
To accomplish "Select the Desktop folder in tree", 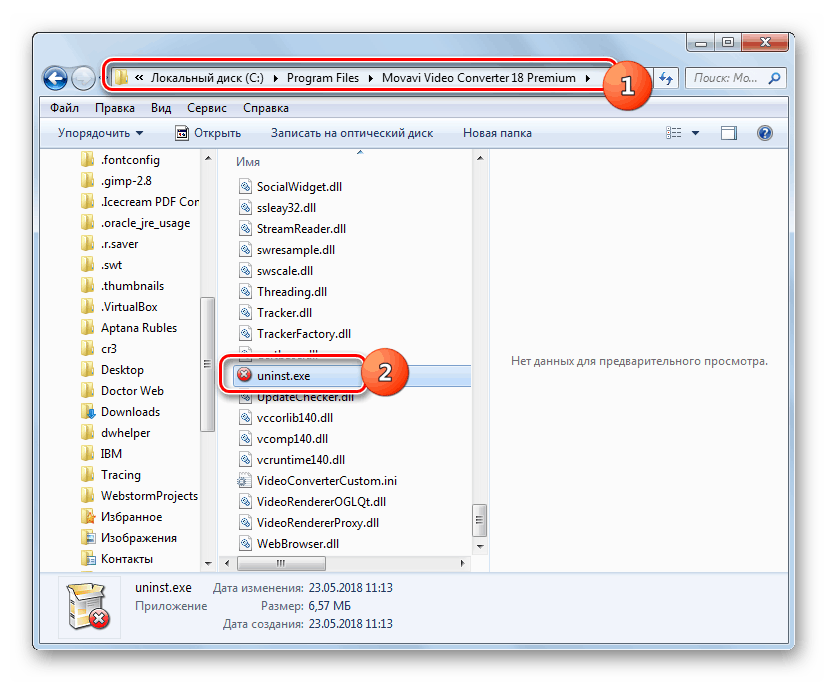I will click(x=122, y=370).
